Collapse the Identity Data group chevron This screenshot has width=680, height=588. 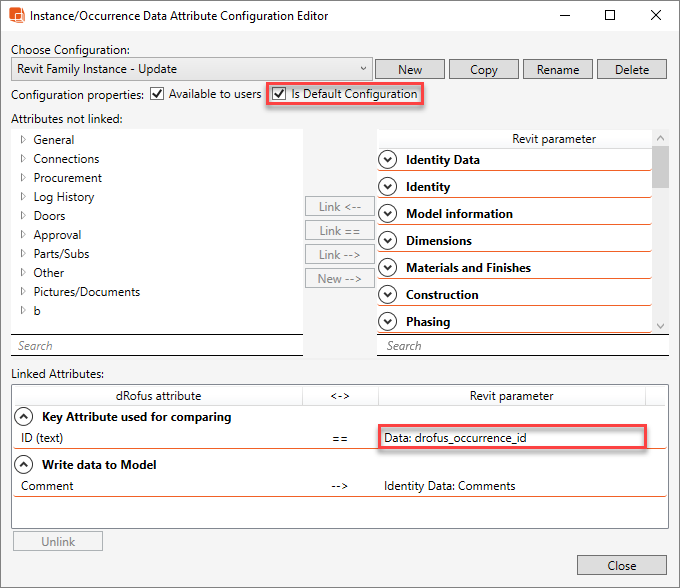[388, 160]
